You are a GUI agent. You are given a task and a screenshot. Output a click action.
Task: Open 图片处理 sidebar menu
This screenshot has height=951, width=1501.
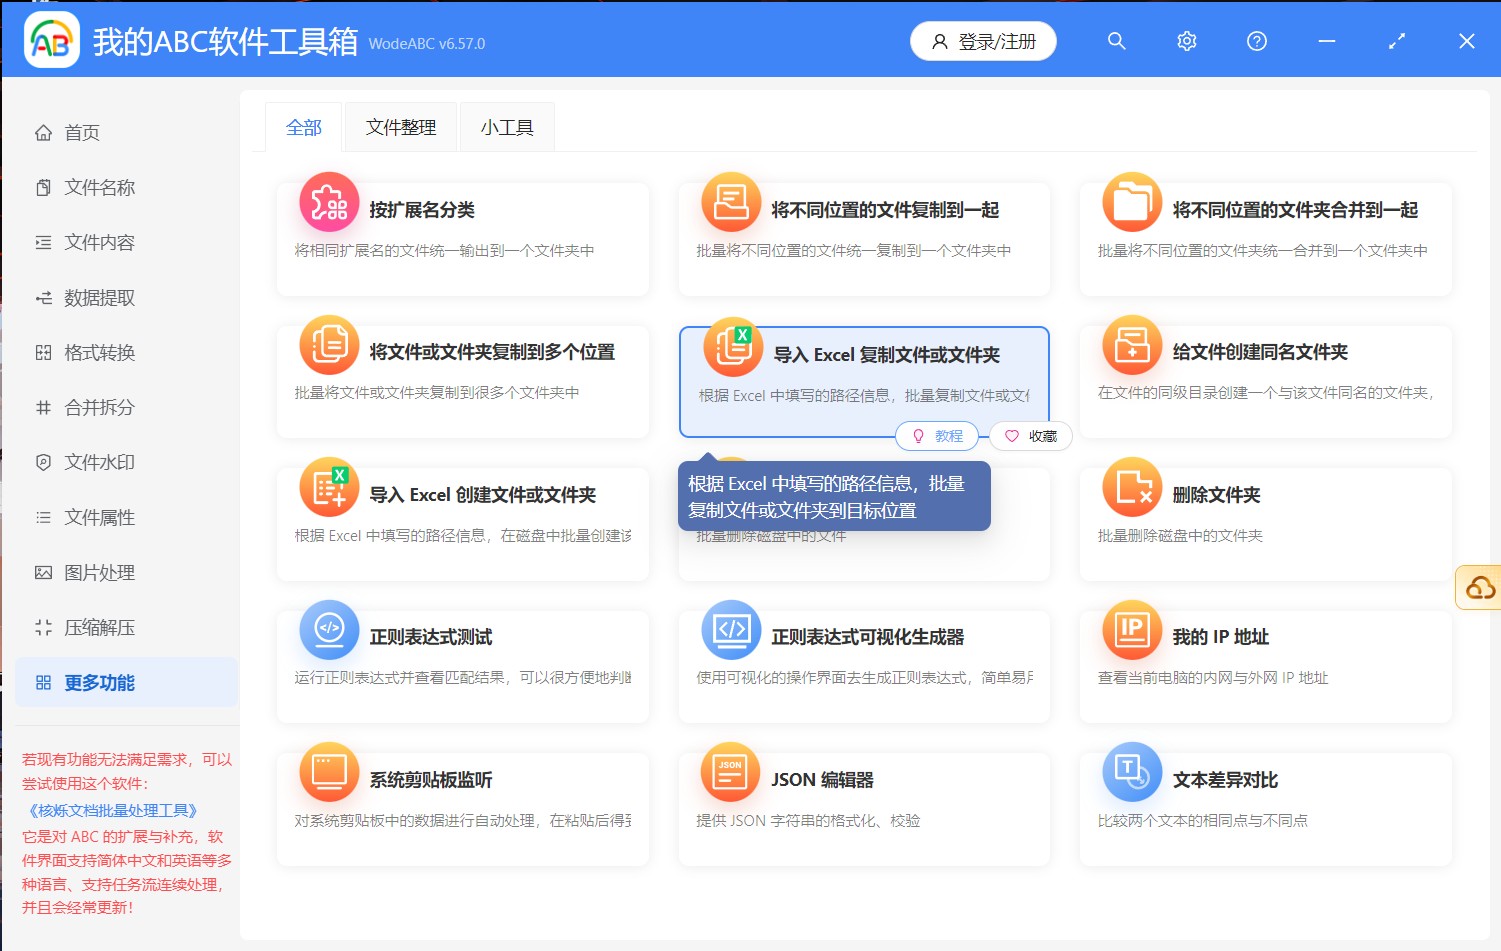click(x=127, y=573)
